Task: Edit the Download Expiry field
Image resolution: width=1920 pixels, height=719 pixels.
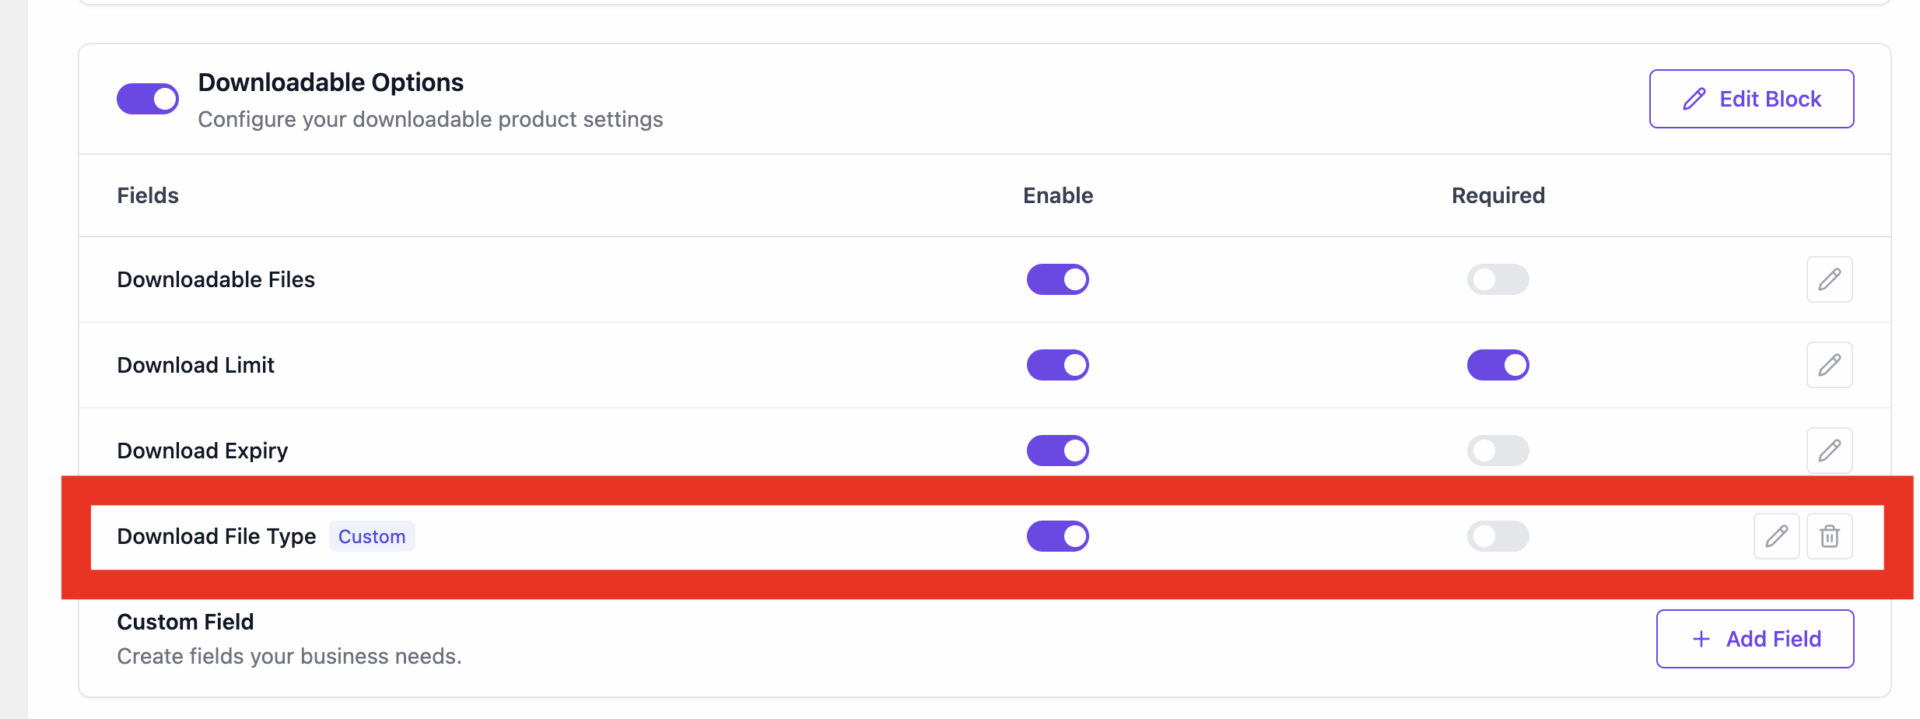Action: point(1829,451)
